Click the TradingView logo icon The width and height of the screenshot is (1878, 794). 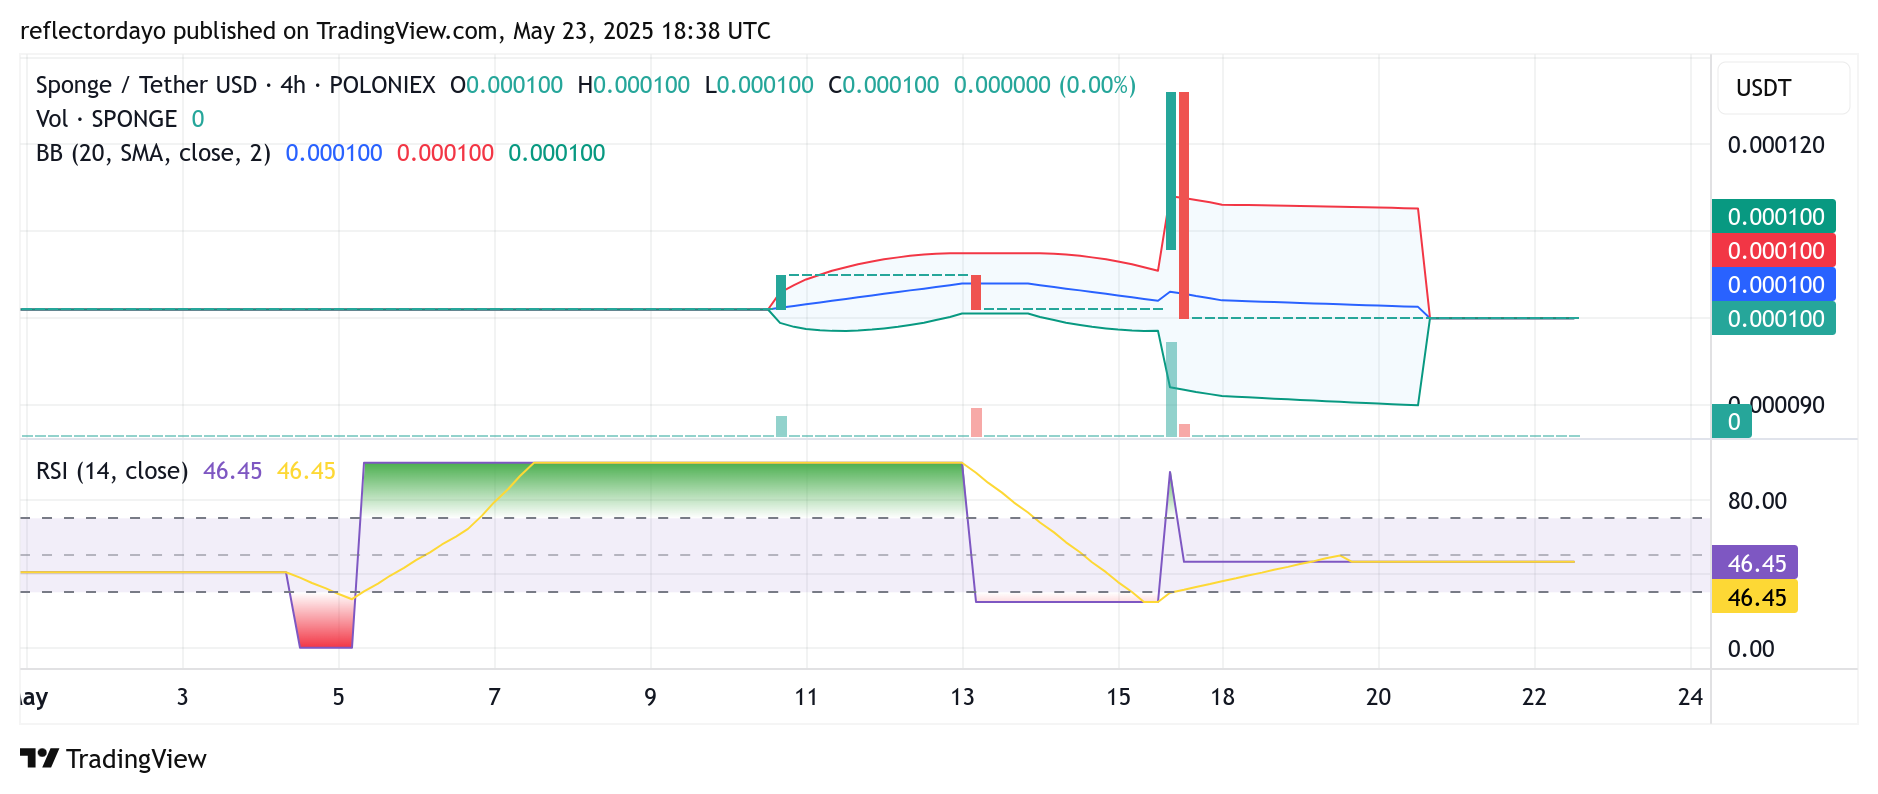[x=39, y=758]
